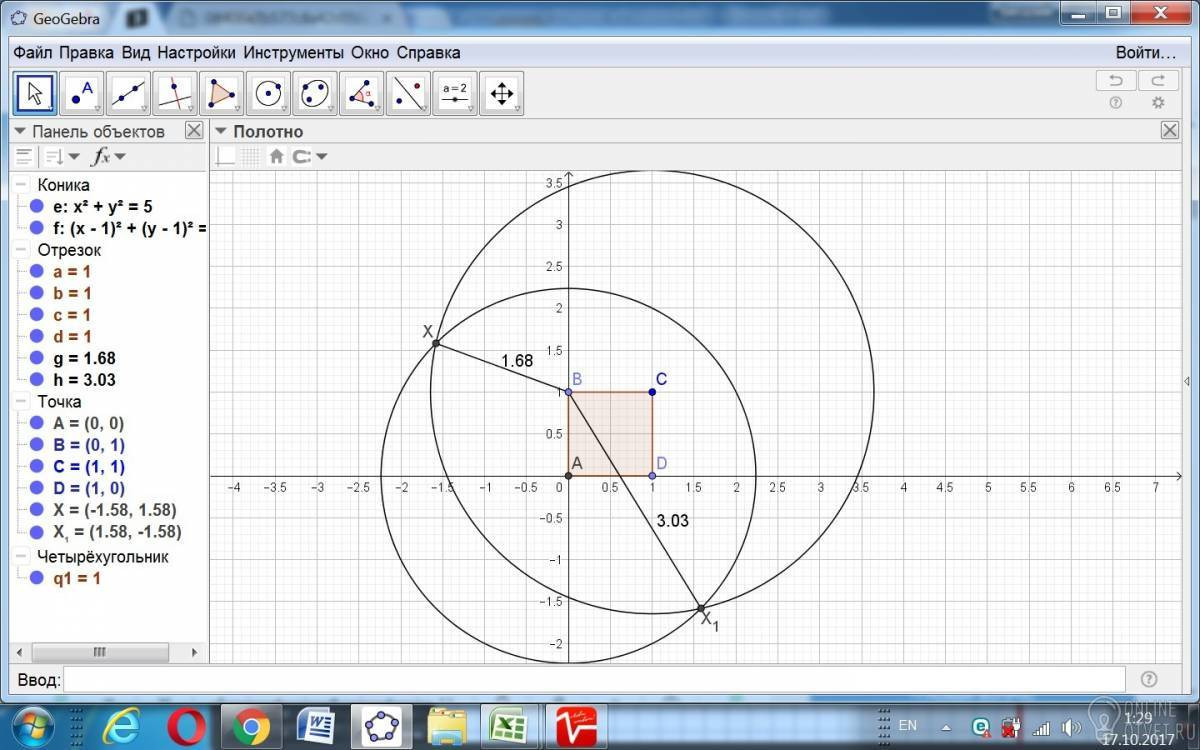Open input help icon beside Ввод field
This screenshot has height=750, width=1200.
pyautogui.click(x=1148, y=679)
